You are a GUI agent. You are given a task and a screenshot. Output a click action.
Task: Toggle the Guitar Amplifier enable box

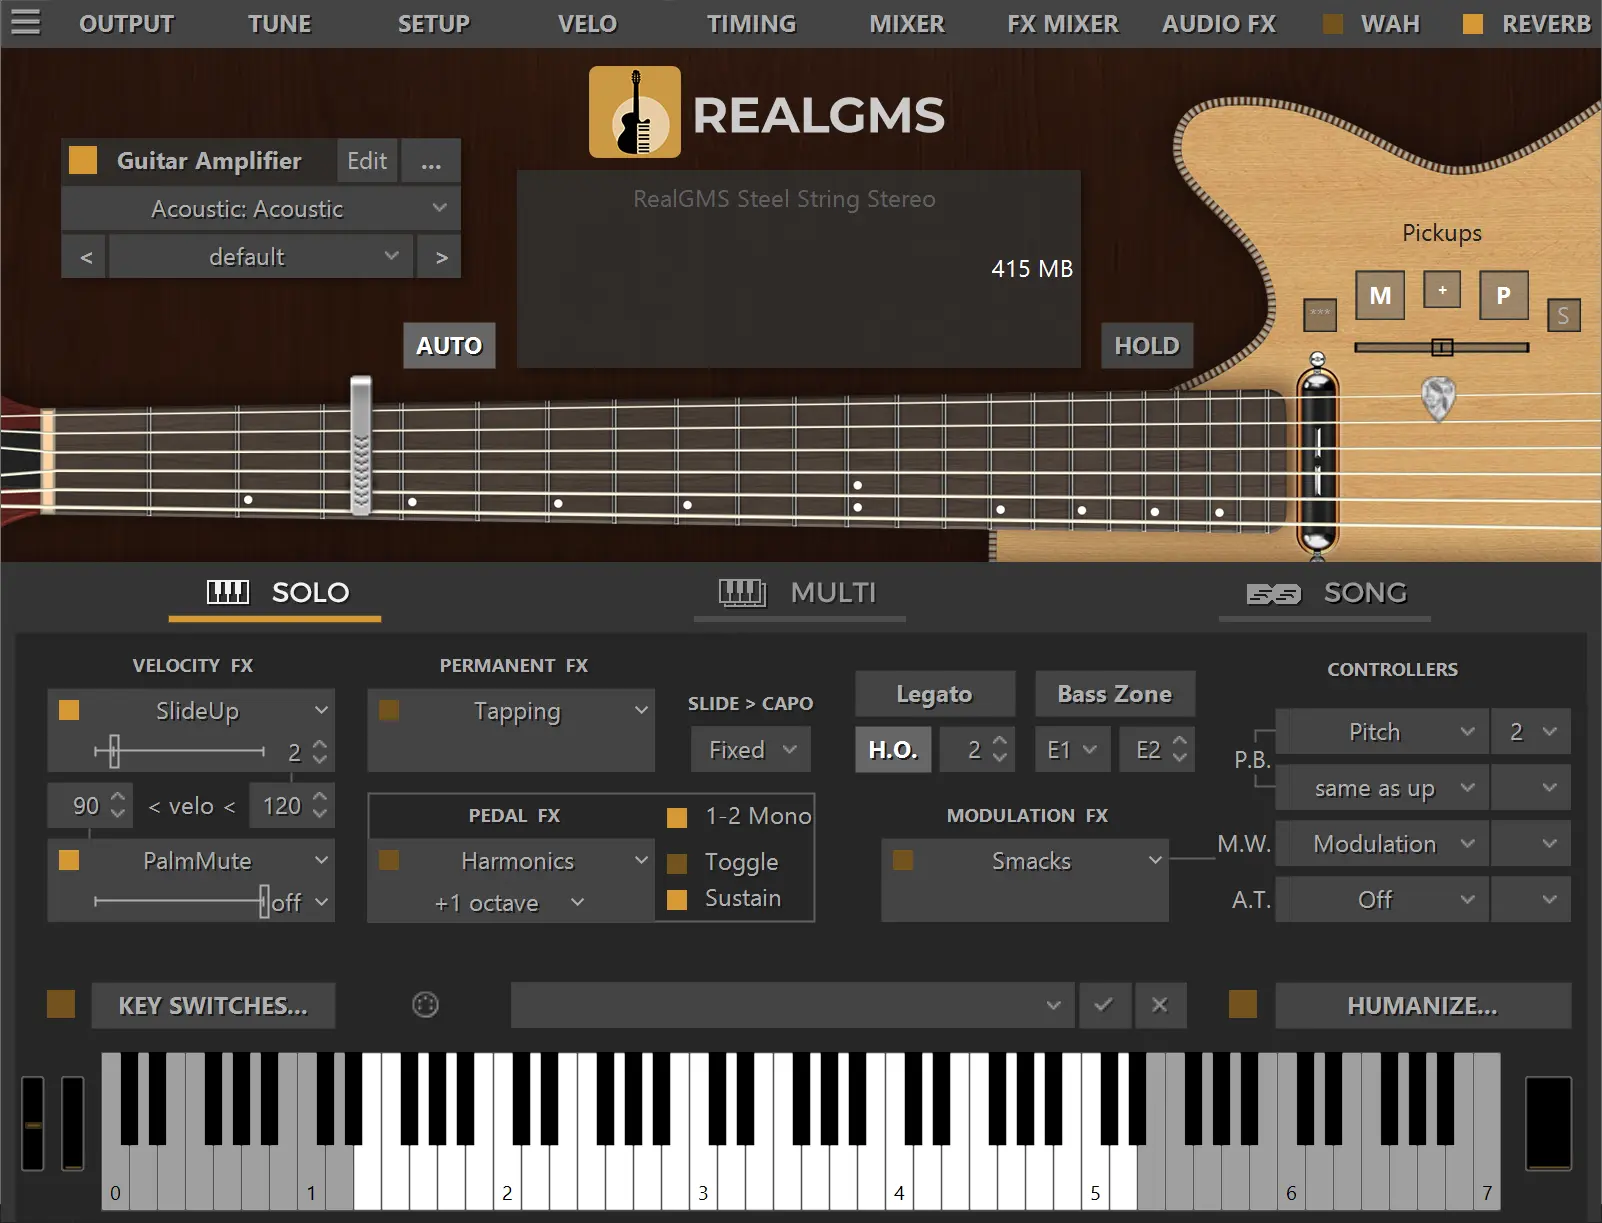coord(83,160)
